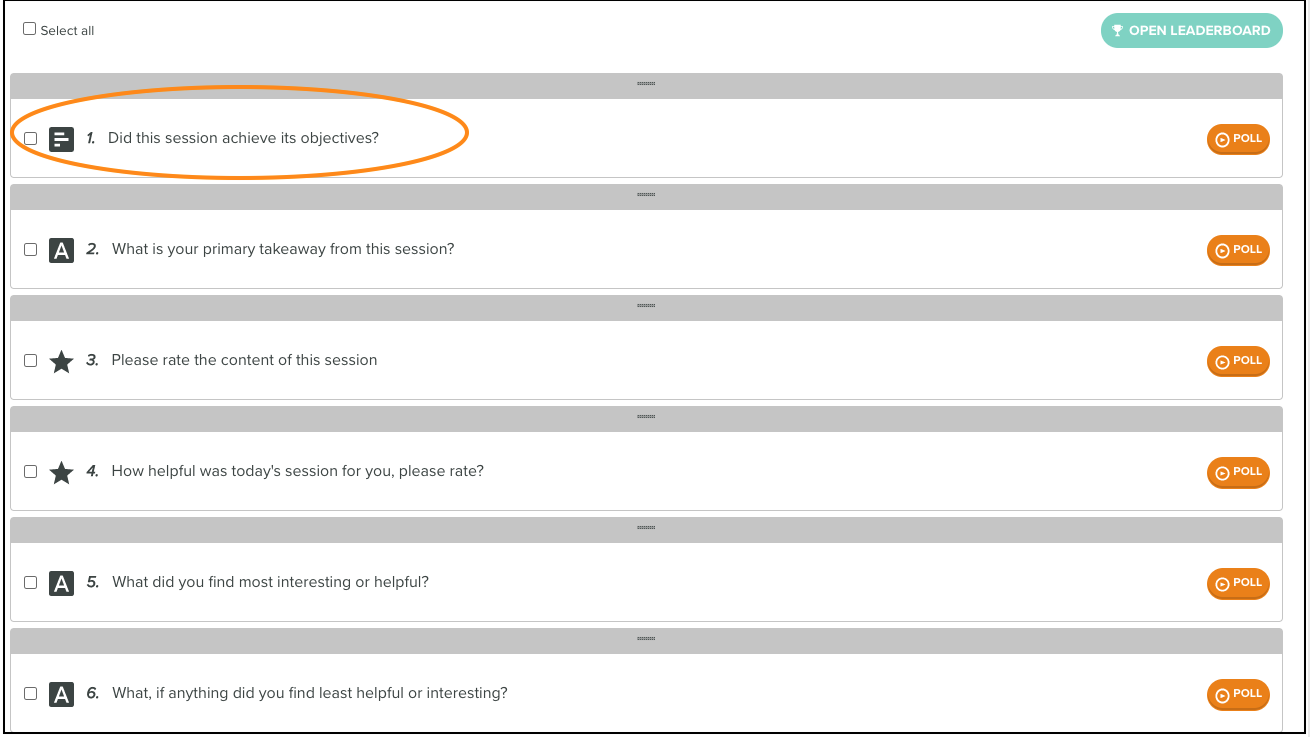Start the poll for question 1
The height and width of the screenshot is (737, 1310).
1238,139
